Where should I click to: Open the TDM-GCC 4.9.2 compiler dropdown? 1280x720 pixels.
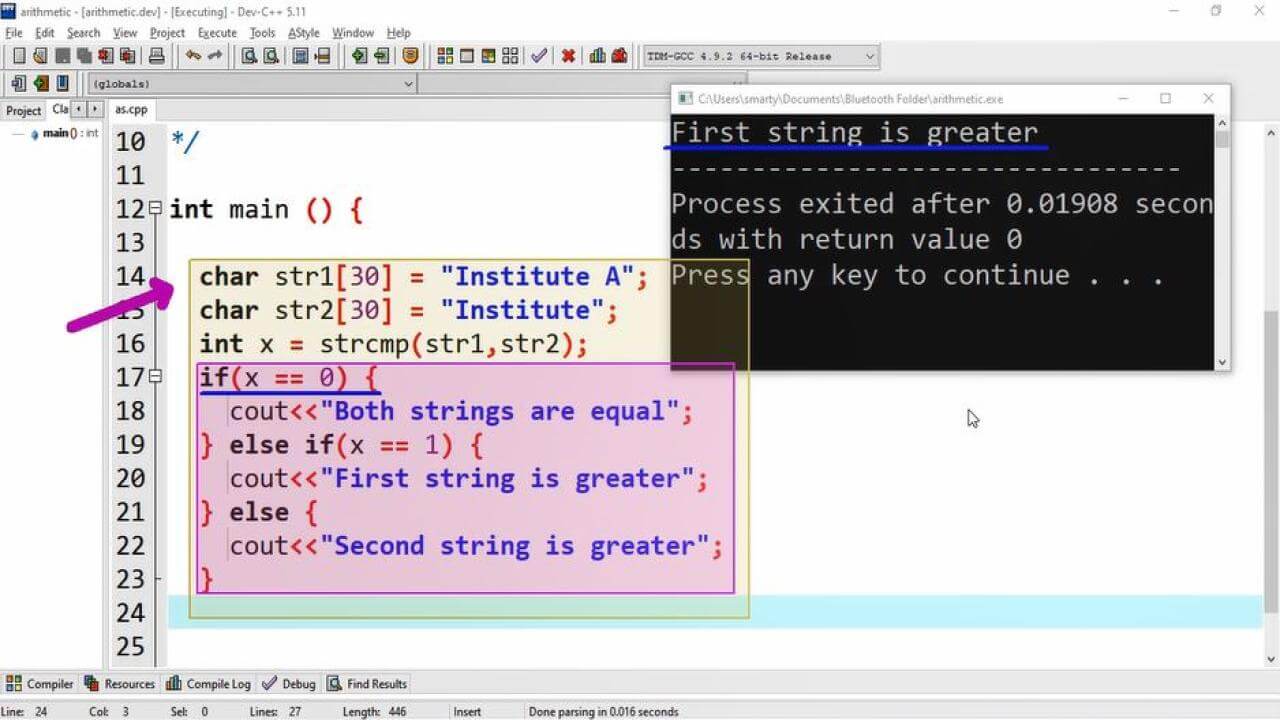pyautogui.click(x=760, y=56)
